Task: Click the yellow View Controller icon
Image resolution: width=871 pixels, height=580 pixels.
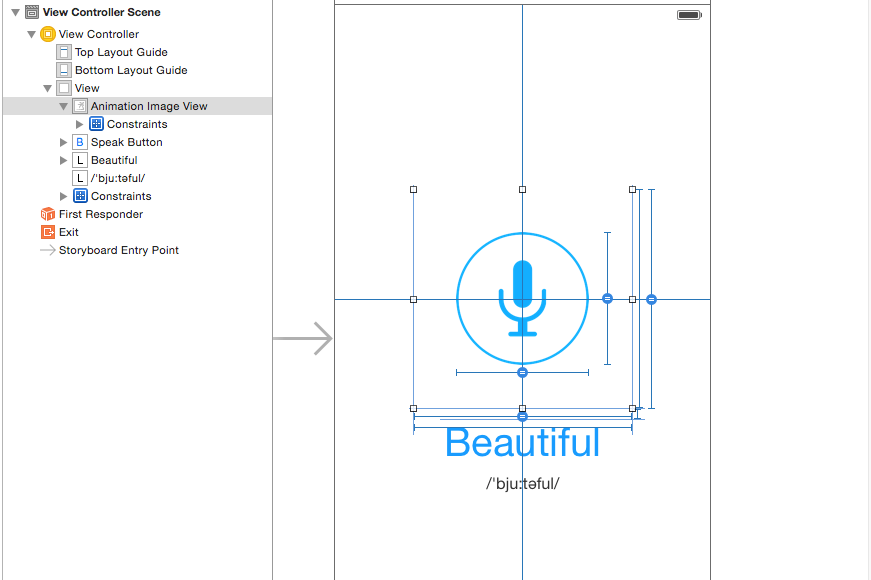Action: (x=48, y=34)
